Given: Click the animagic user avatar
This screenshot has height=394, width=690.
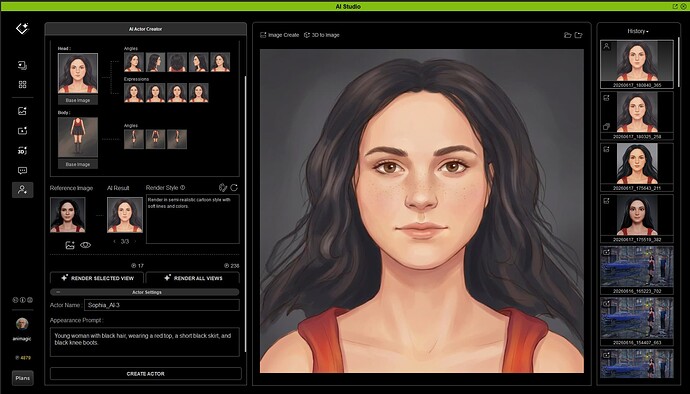Looking at the screenshot, I should point(22,324).
